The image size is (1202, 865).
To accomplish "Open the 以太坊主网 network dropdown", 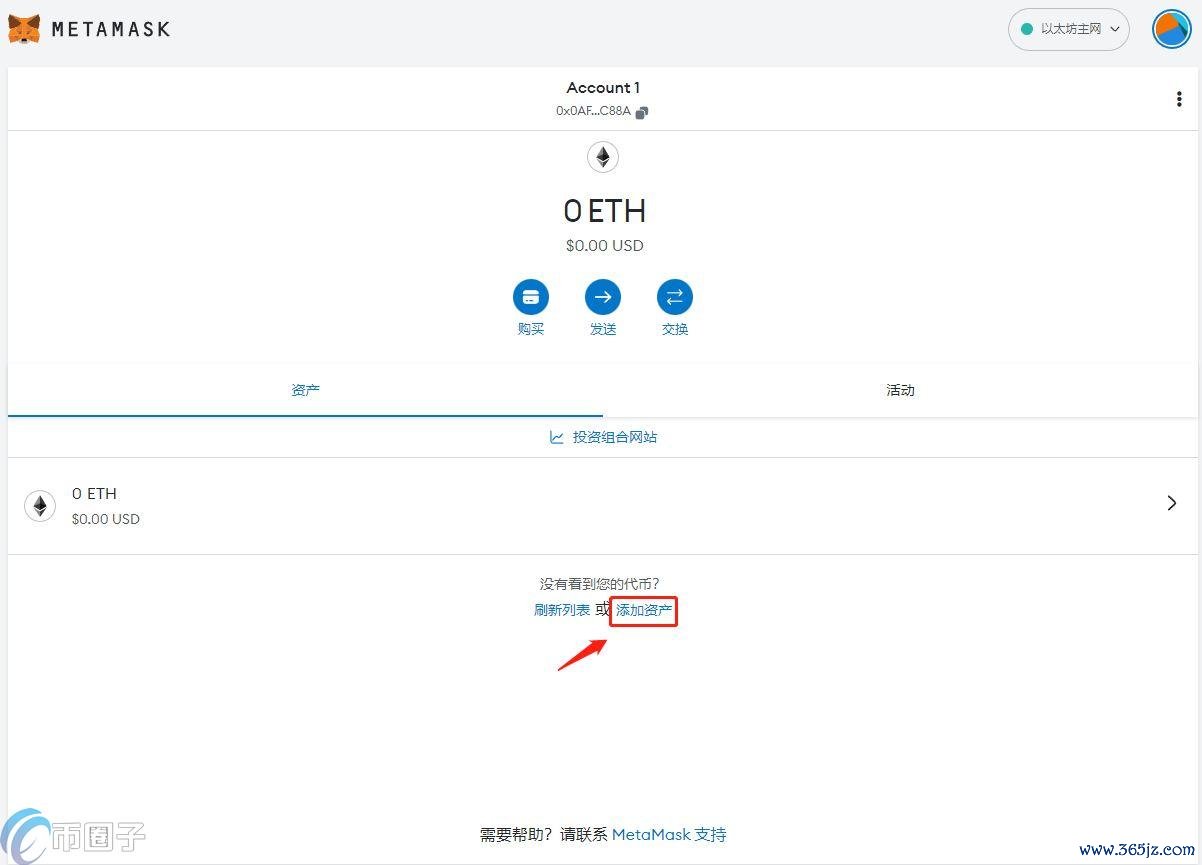I will tap(1068, 29).
